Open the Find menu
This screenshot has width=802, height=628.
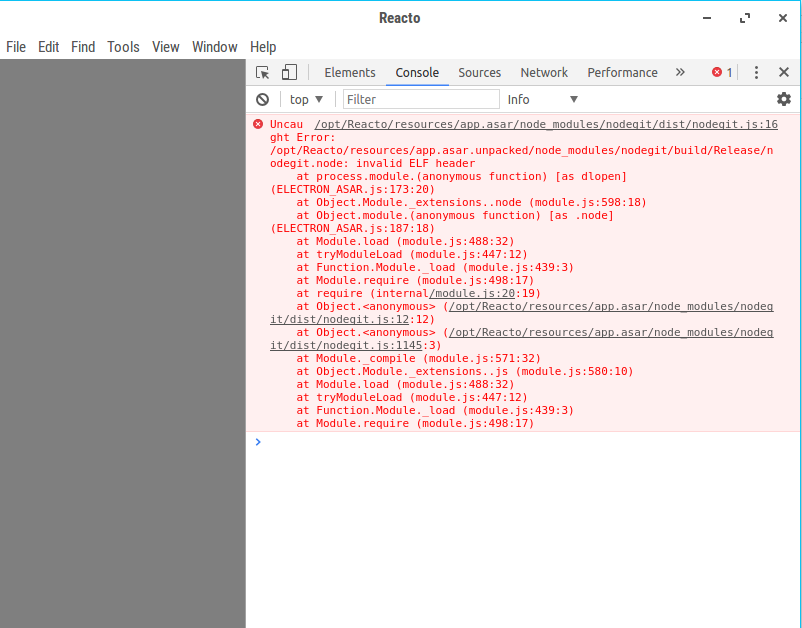[x=83, y=47]
